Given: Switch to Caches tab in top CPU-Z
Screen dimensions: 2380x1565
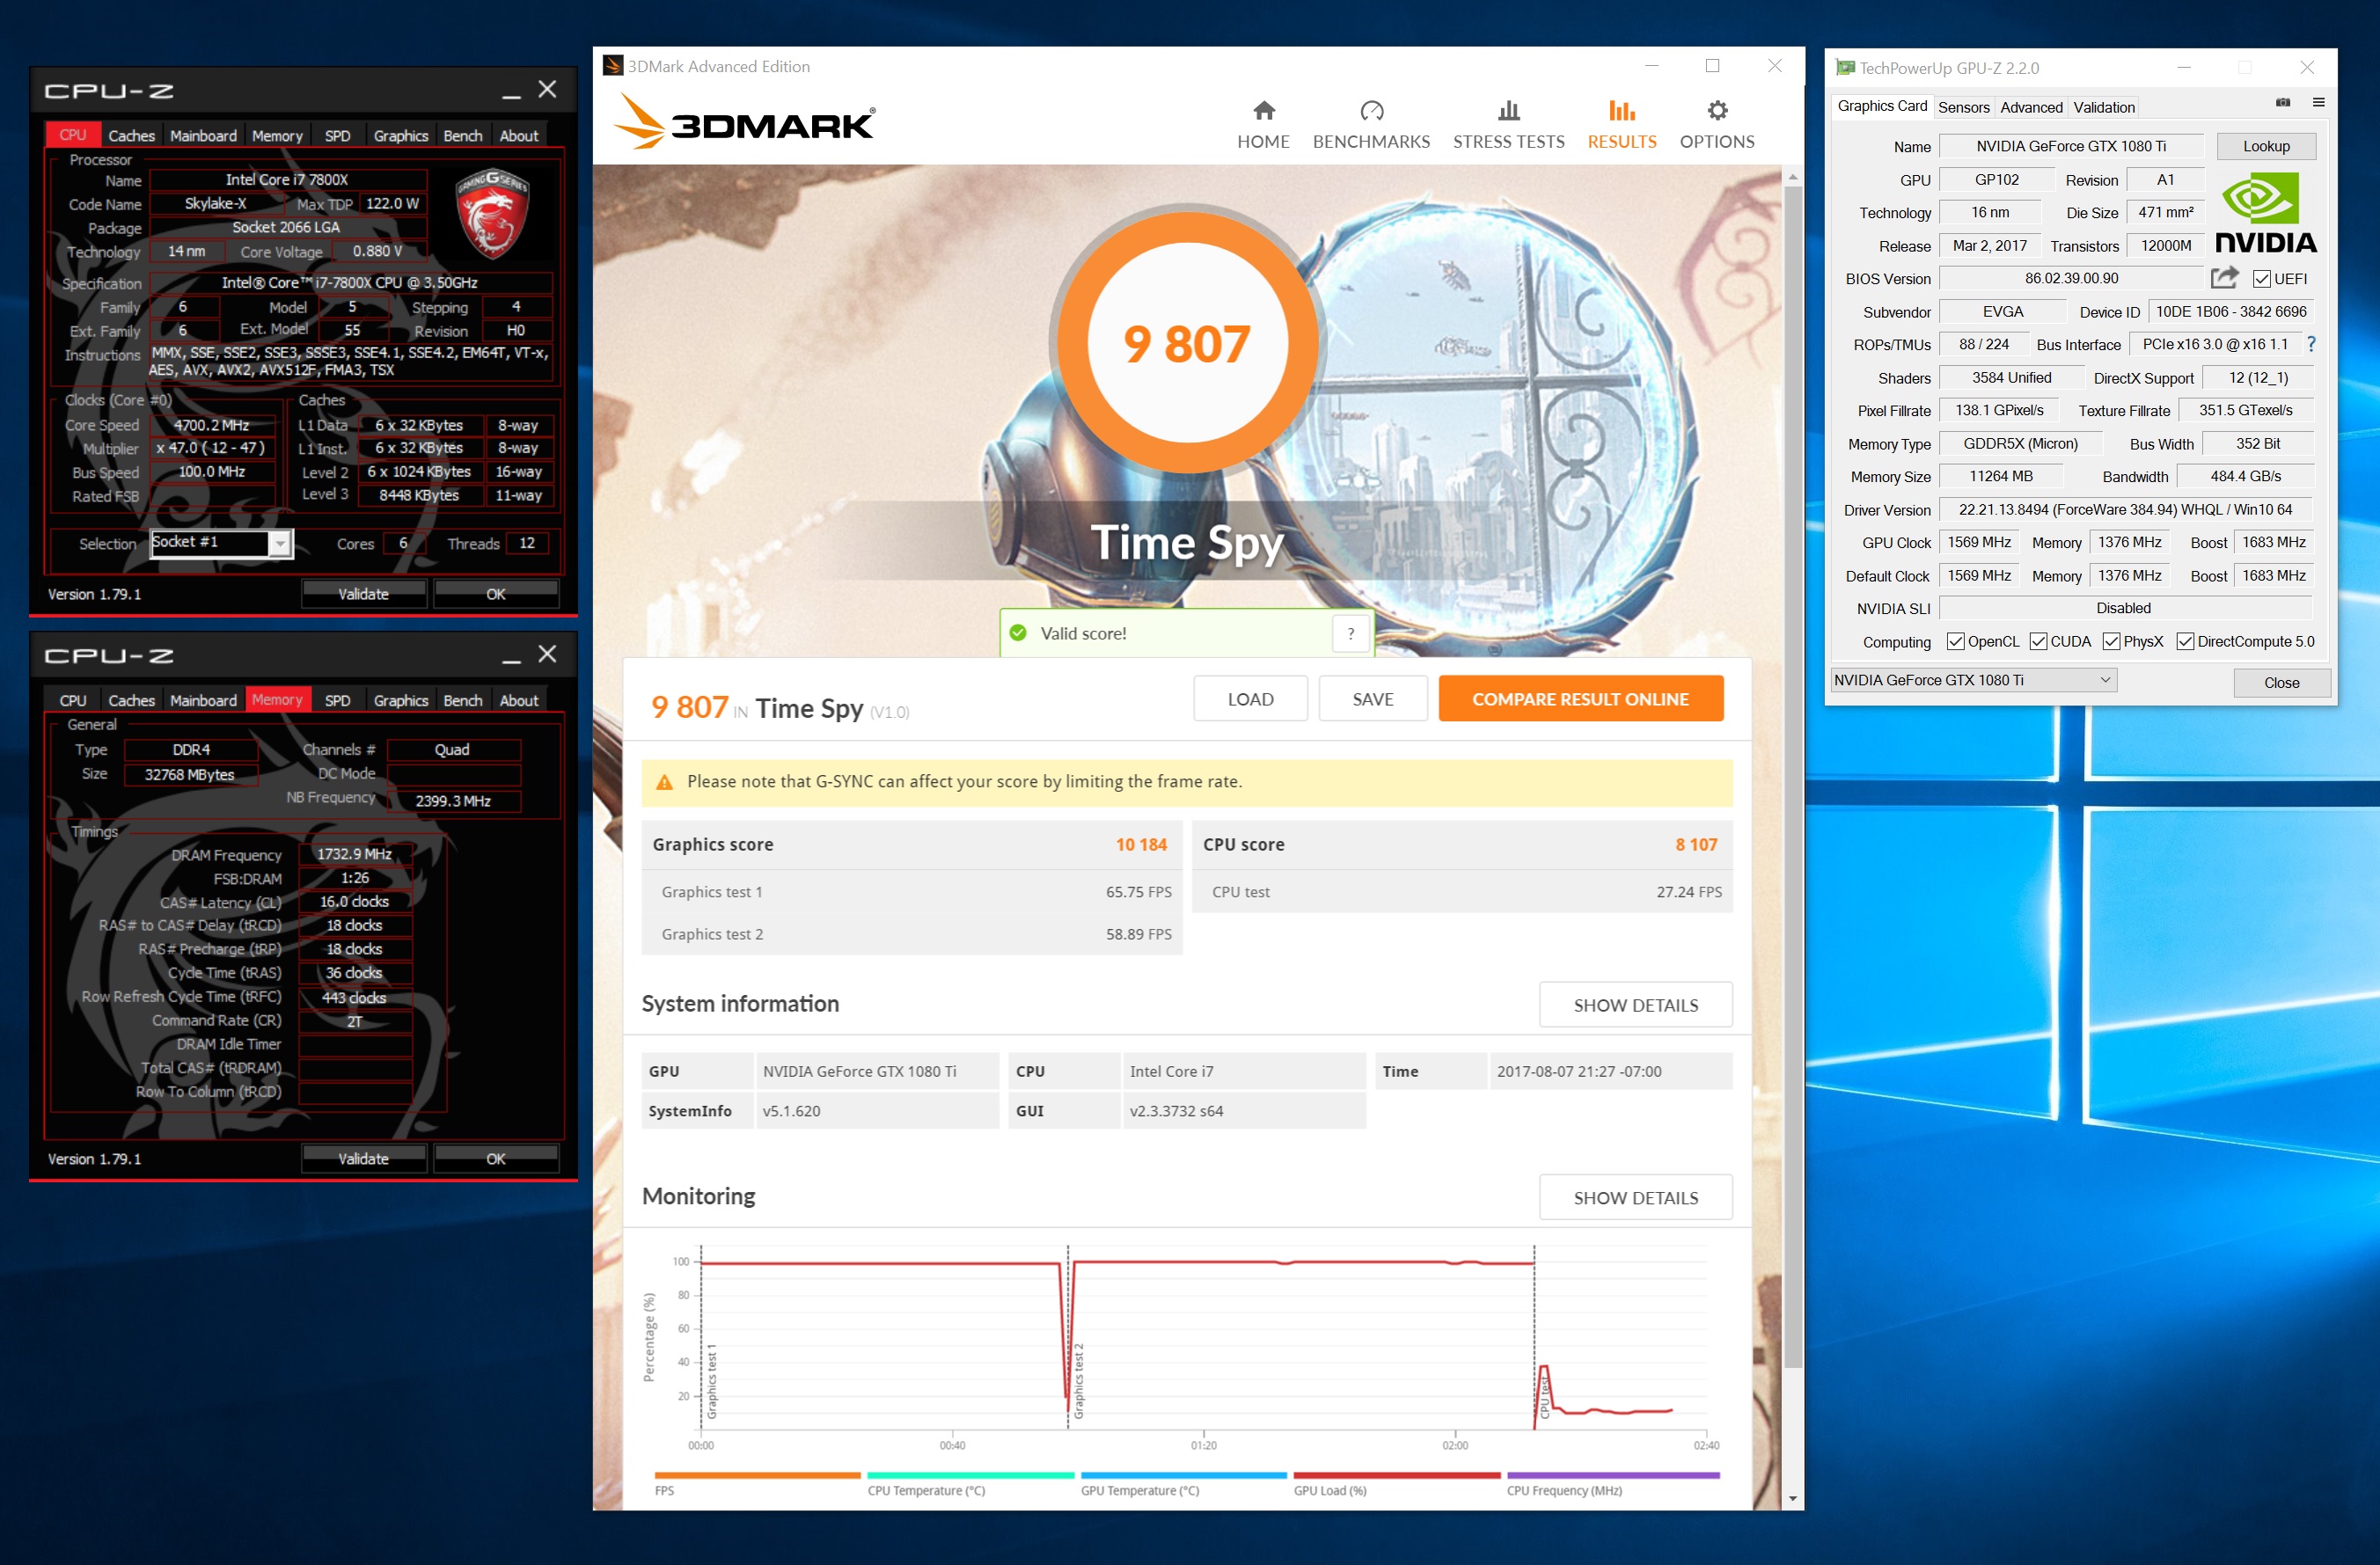Looking at the screenshot, I should [131, 136].
